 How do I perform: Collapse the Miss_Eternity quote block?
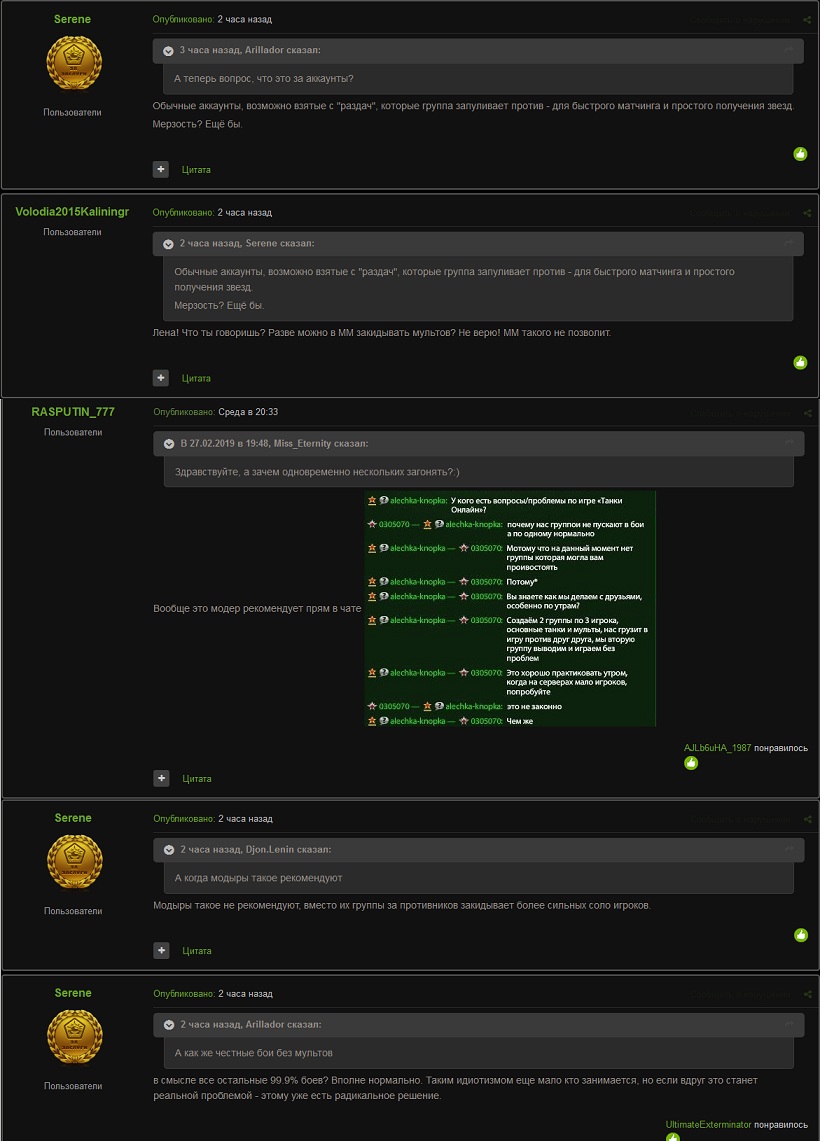[170, 443]
